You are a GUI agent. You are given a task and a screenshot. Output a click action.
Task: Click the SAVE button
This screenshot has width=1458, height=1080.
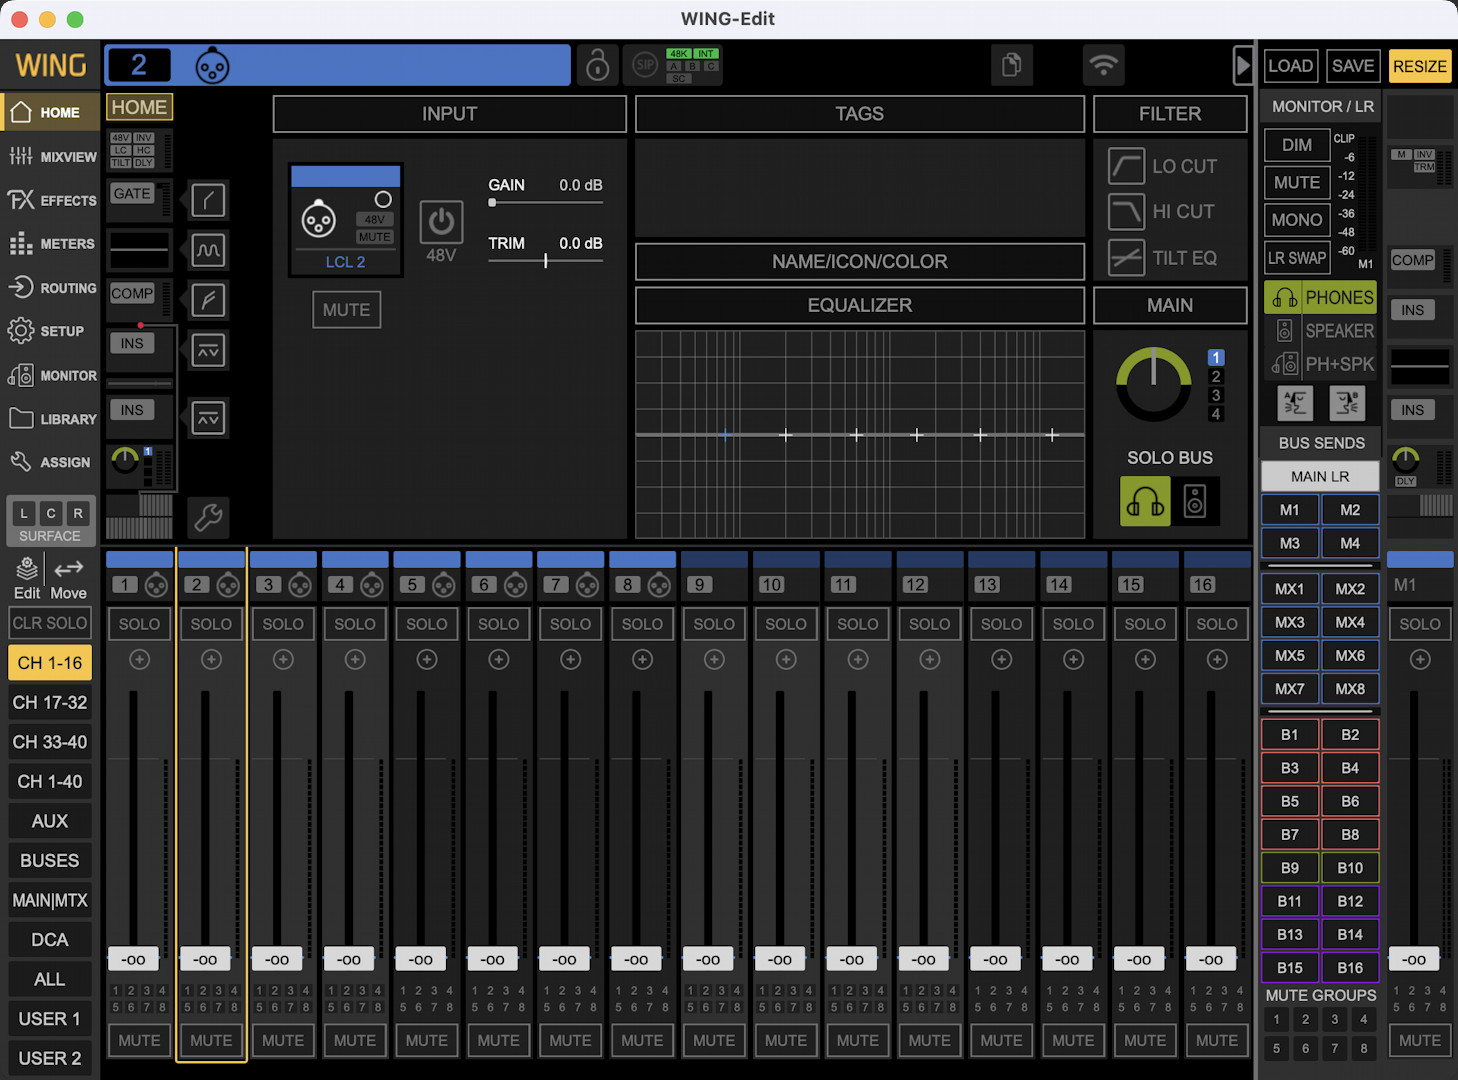pos(1352,66)
